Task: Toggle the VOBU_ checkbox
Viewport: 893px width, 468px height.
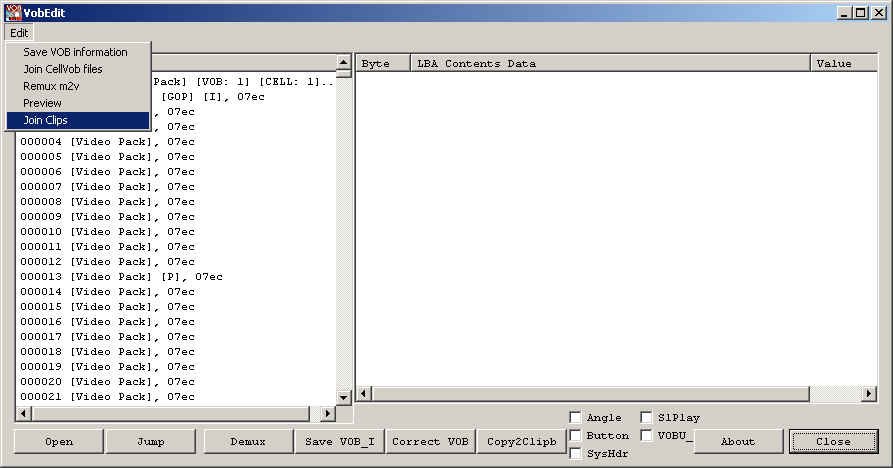Action: [x=646, y=436]
